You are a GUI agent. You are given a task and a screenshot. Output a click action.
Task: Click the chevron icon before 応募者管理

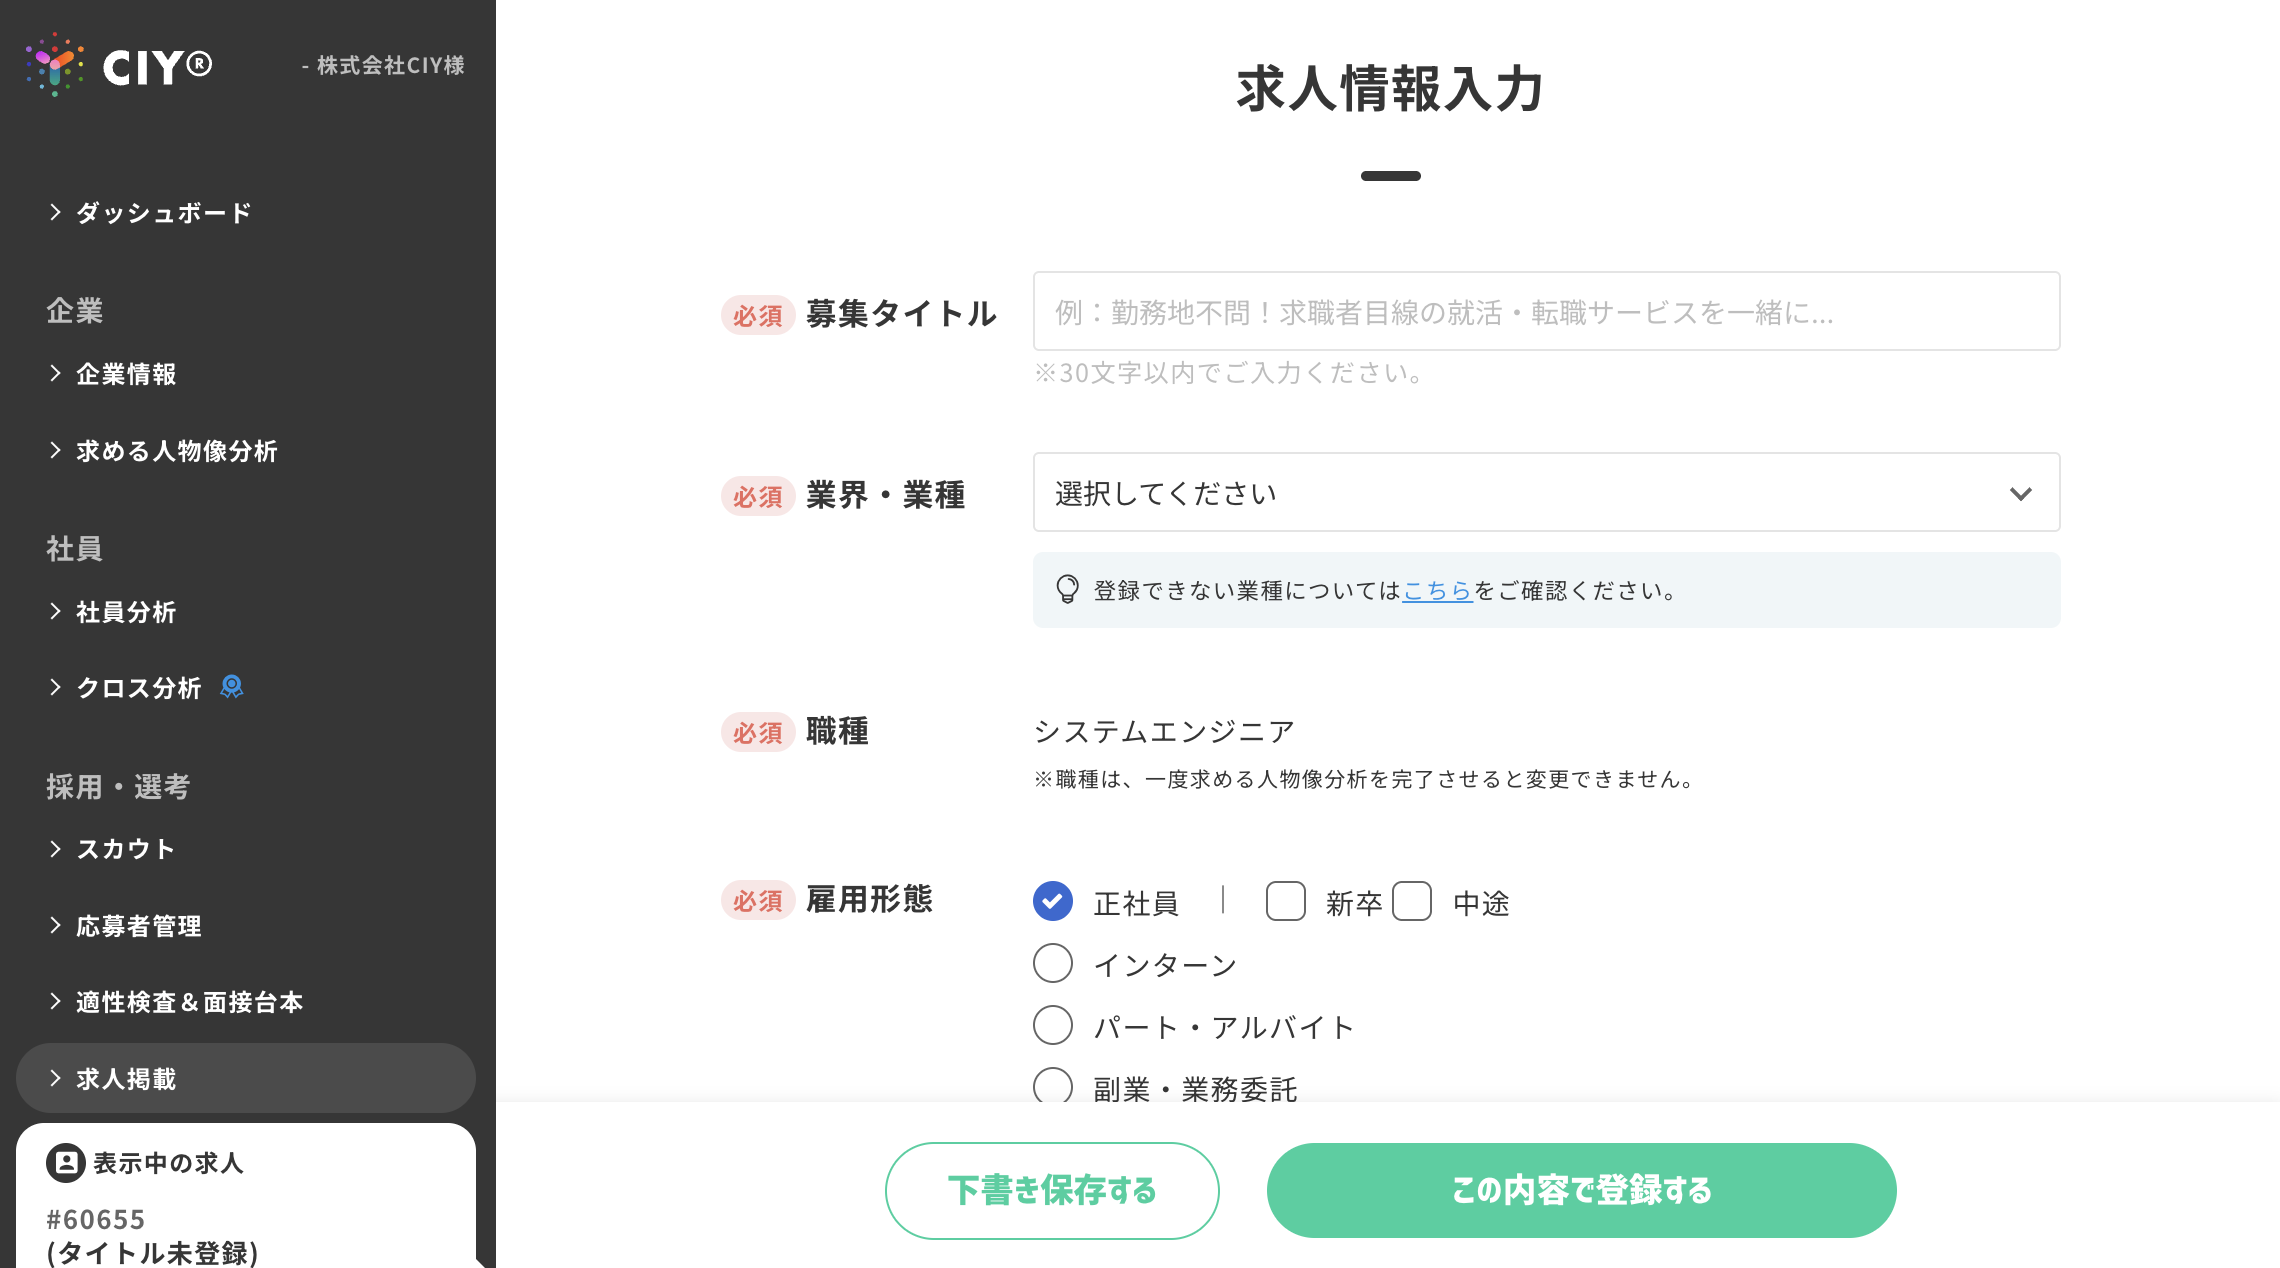56,926
